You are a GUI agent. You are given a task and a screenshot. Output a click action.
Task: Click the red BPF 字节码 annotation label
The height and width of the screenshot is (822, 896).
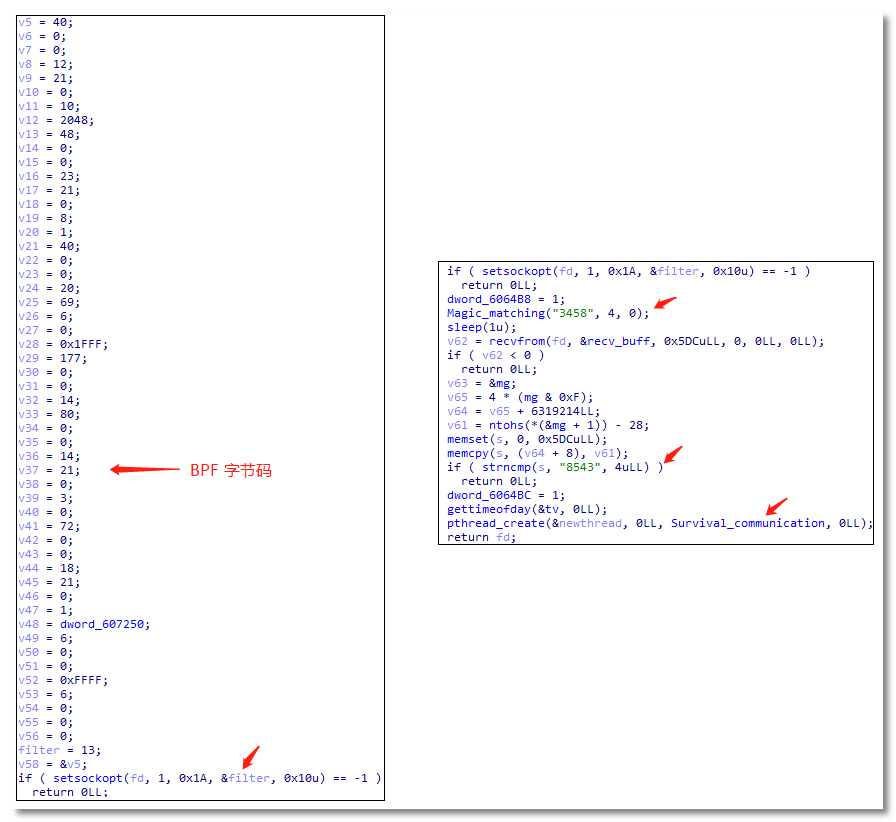(x=230, y=470)
